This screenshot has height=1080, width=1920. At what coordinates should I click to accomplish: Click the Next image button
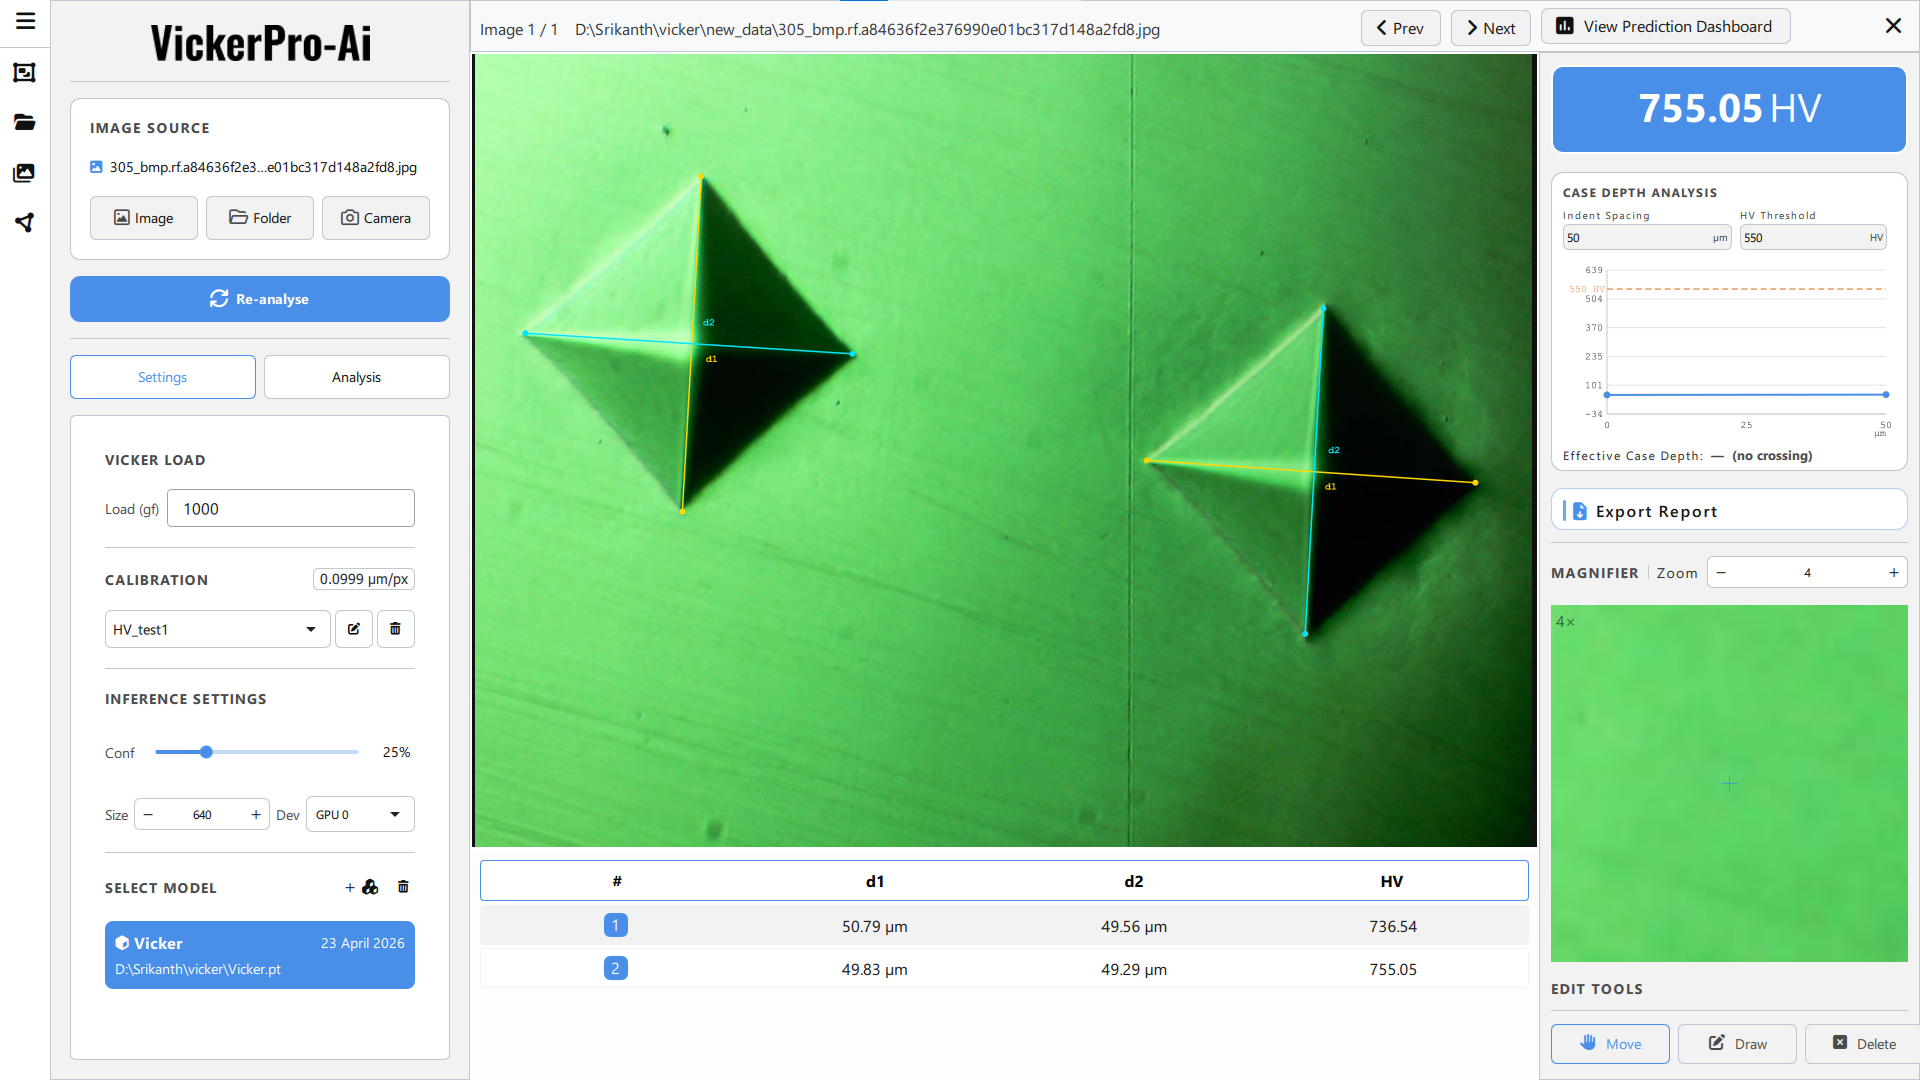[1491, 28]
